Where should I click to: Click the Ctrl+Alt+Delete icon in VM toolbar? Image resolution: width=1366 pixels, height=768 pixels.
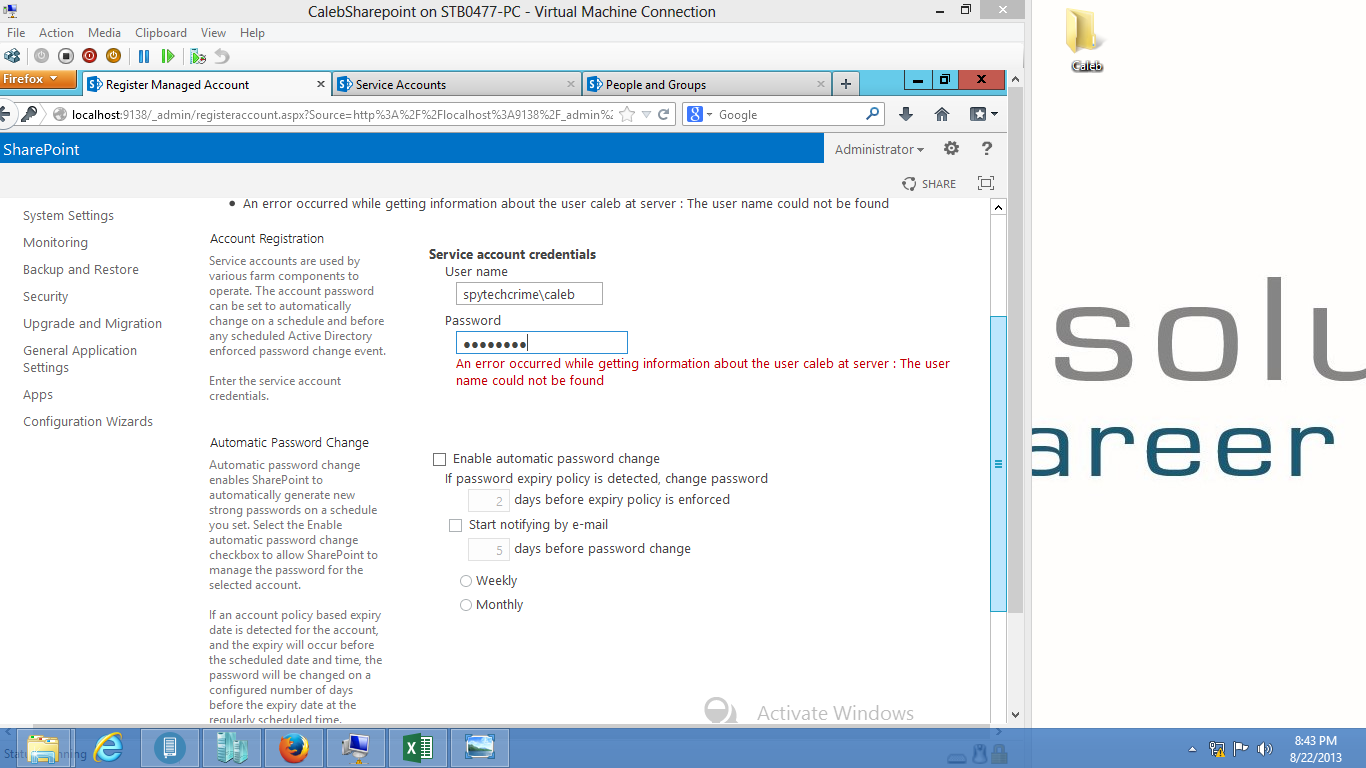(13, 57)
